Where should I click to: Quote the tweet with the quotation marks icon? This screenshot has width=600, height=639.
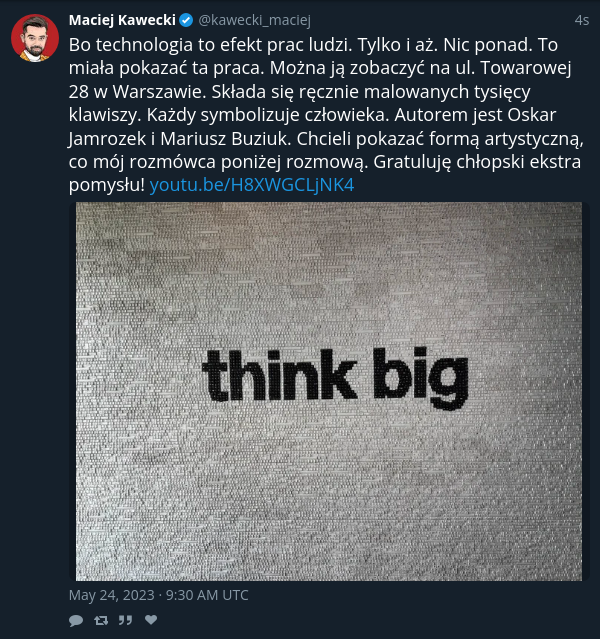click(x=125, y=620)
